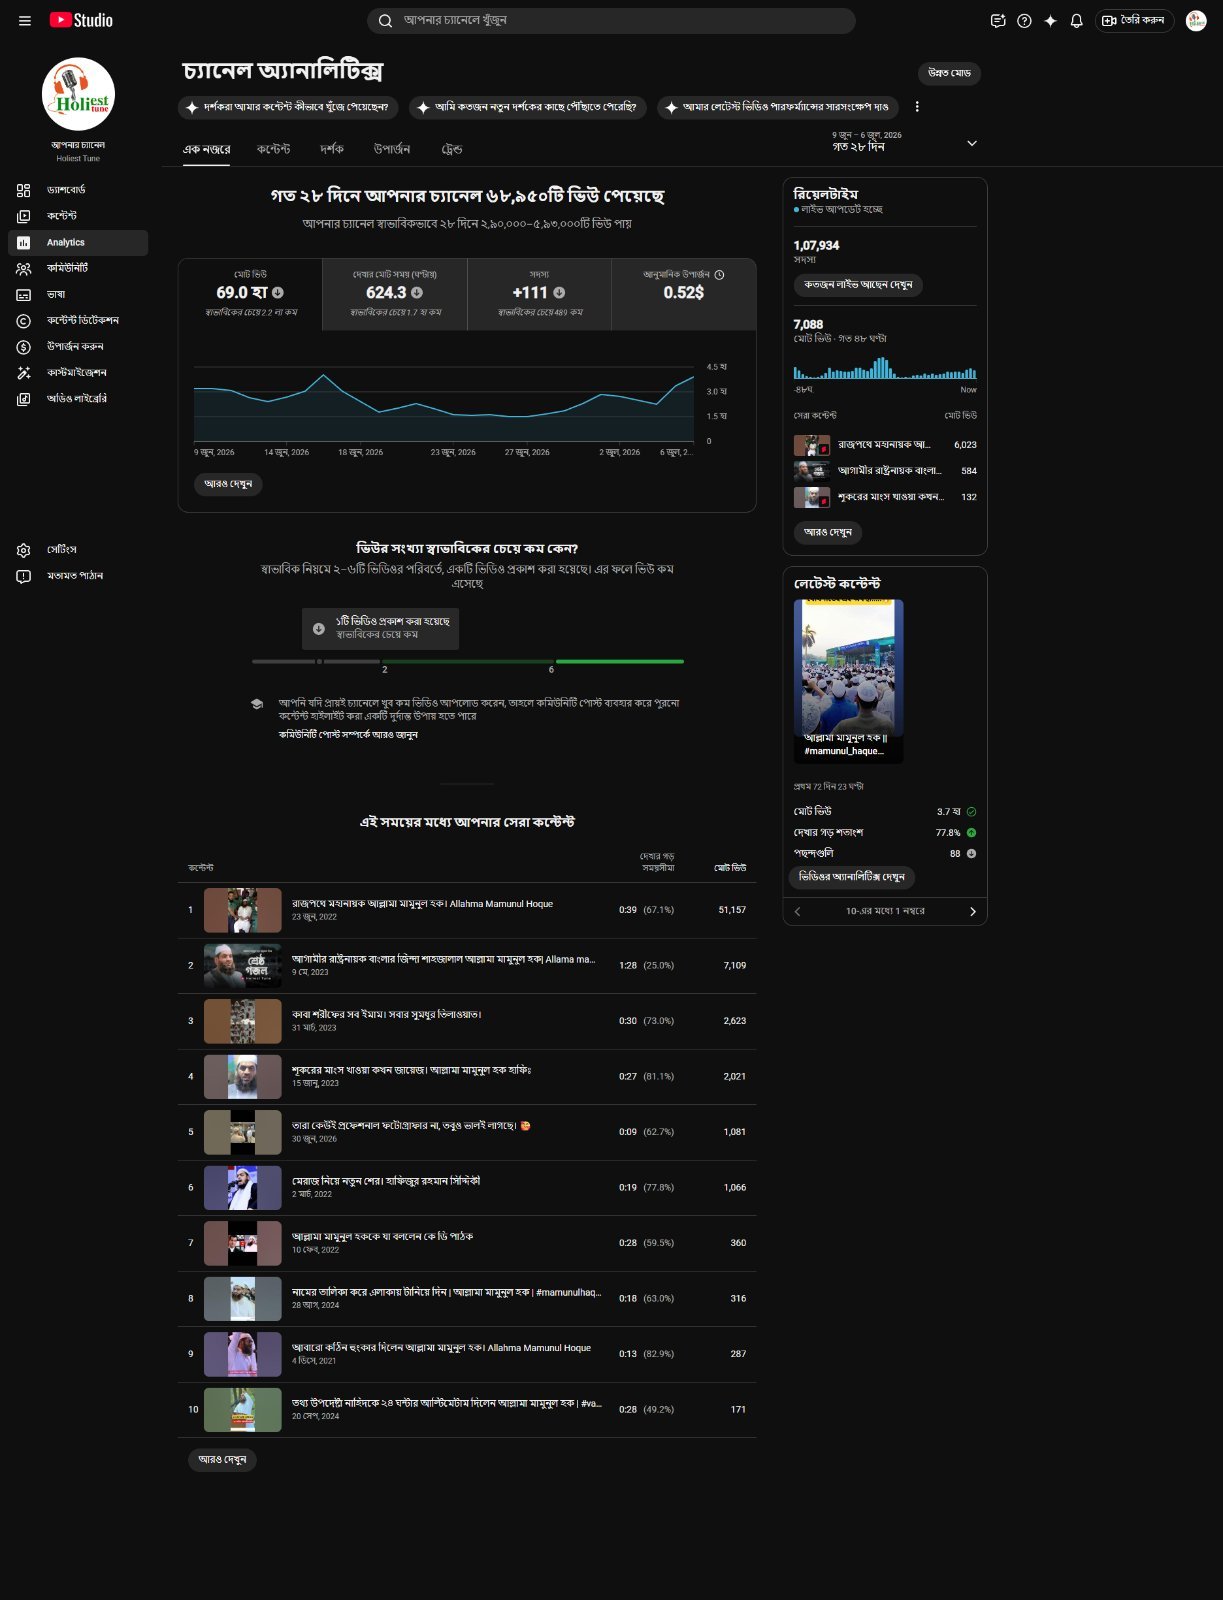Image resolution: width=1223 pixels, height=1600 pixels.
Task: Click the down-arrow icon beside 69.0 হা views
Action: [x=278, y=293]
